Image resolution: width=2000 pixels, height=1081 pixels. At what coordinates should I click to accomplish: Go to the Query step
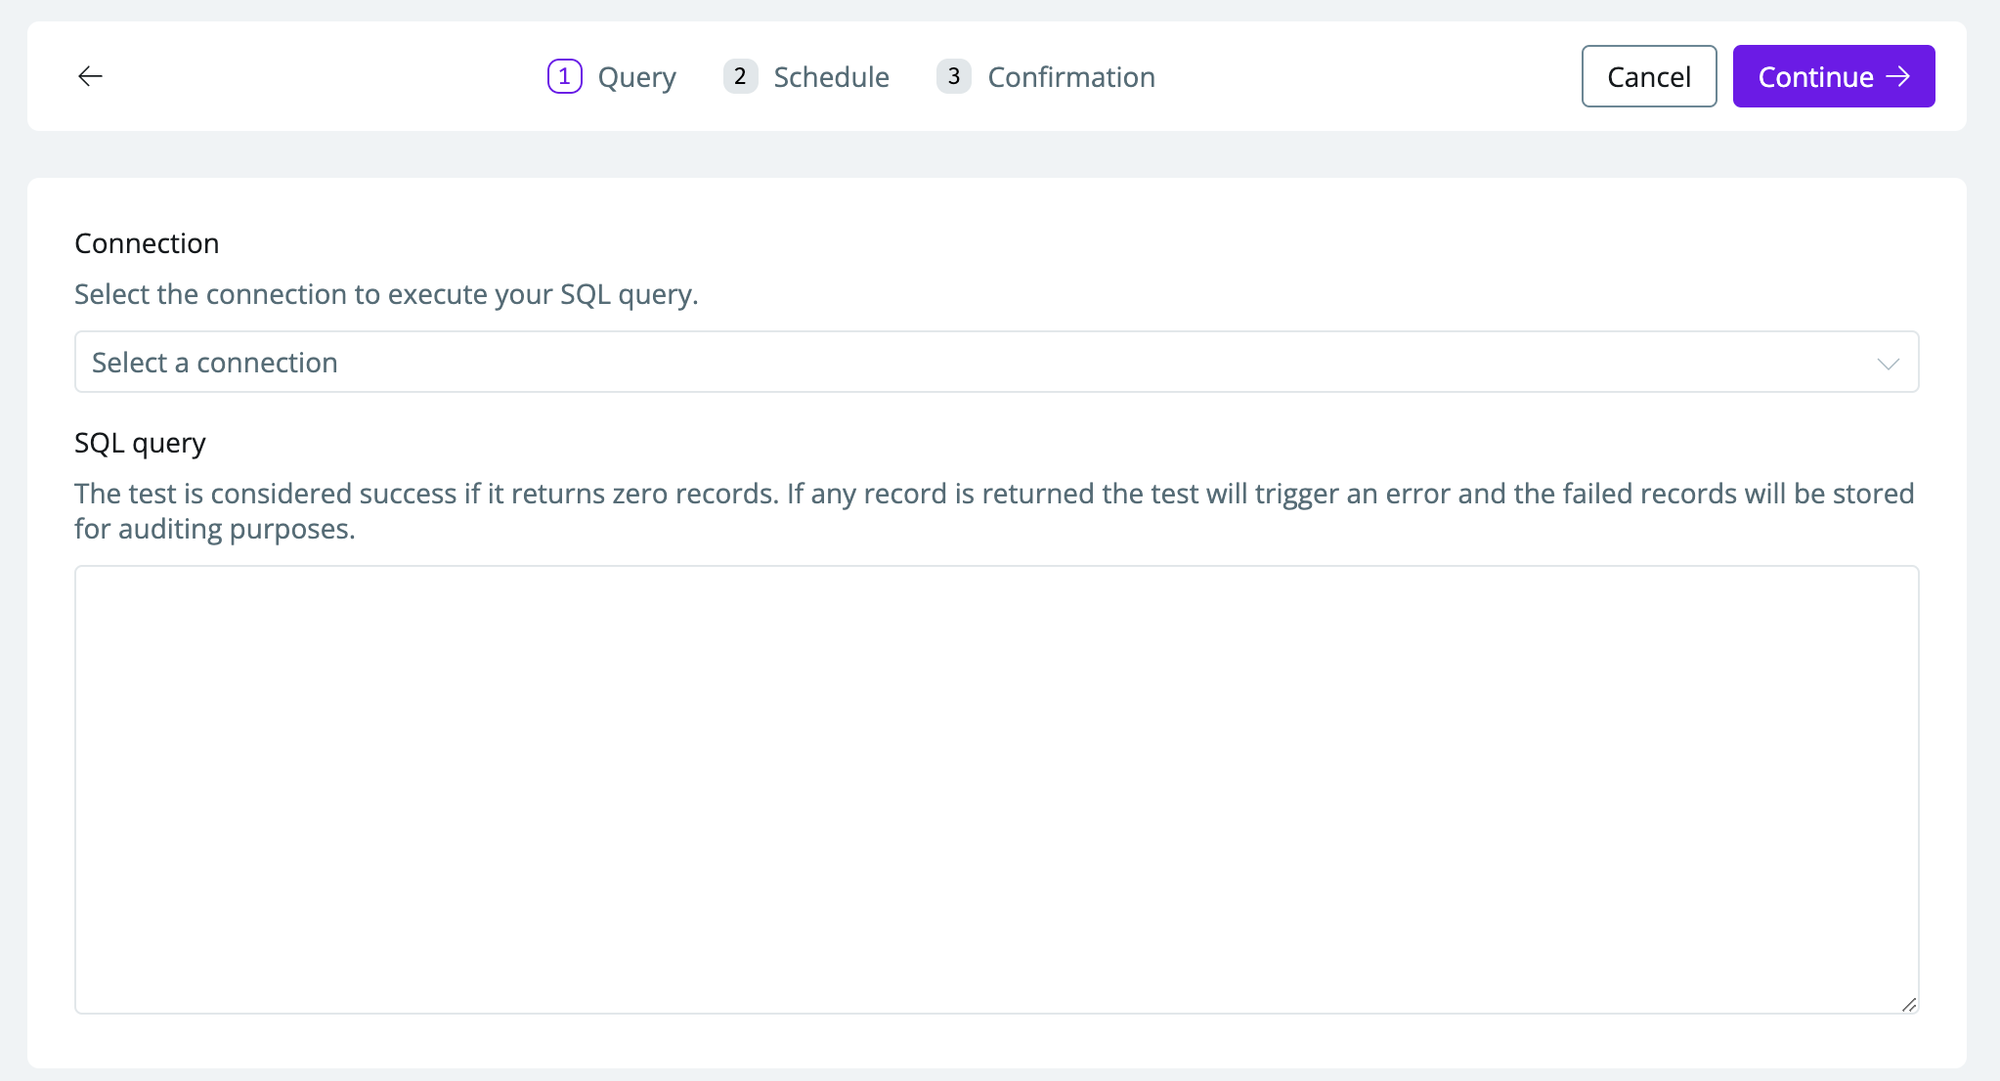pos(636,77)
